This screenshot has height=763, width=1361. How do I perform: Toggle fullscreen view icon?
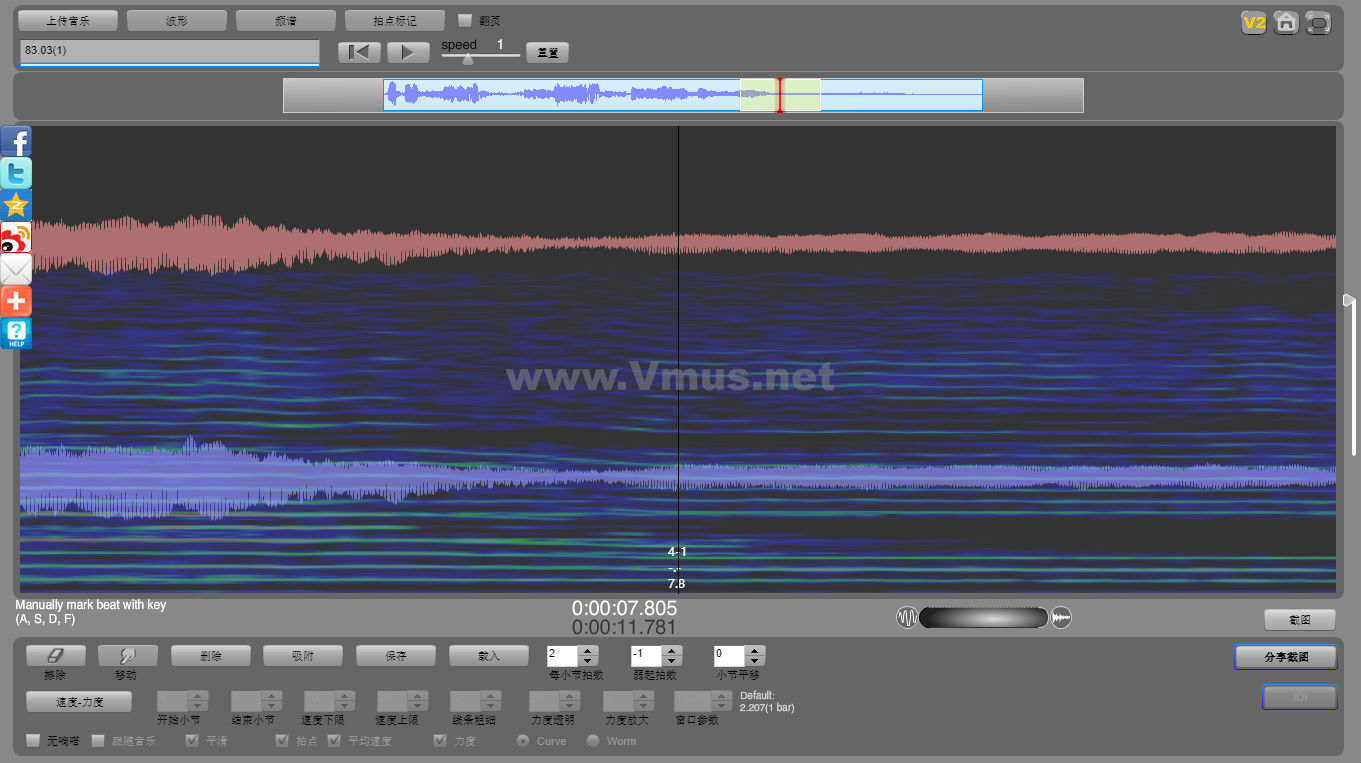point(1319,23)
